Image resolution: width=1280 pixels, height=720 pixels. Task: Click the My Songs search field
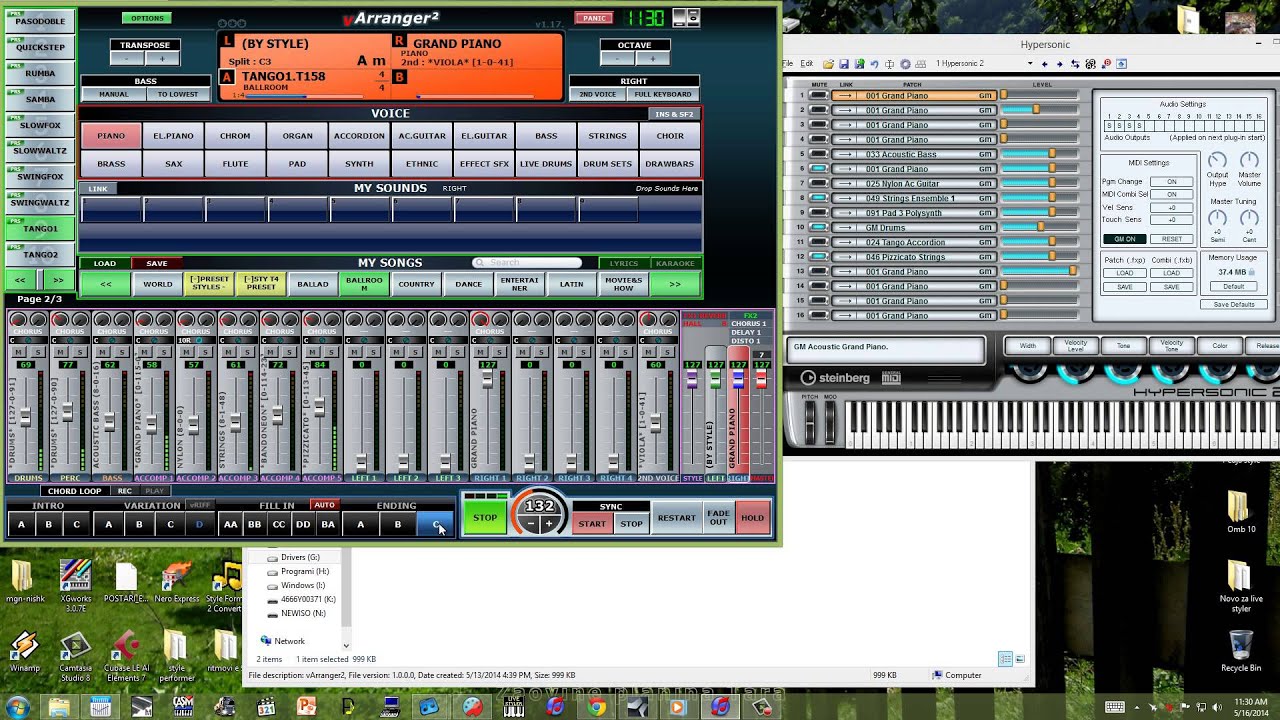528,263
